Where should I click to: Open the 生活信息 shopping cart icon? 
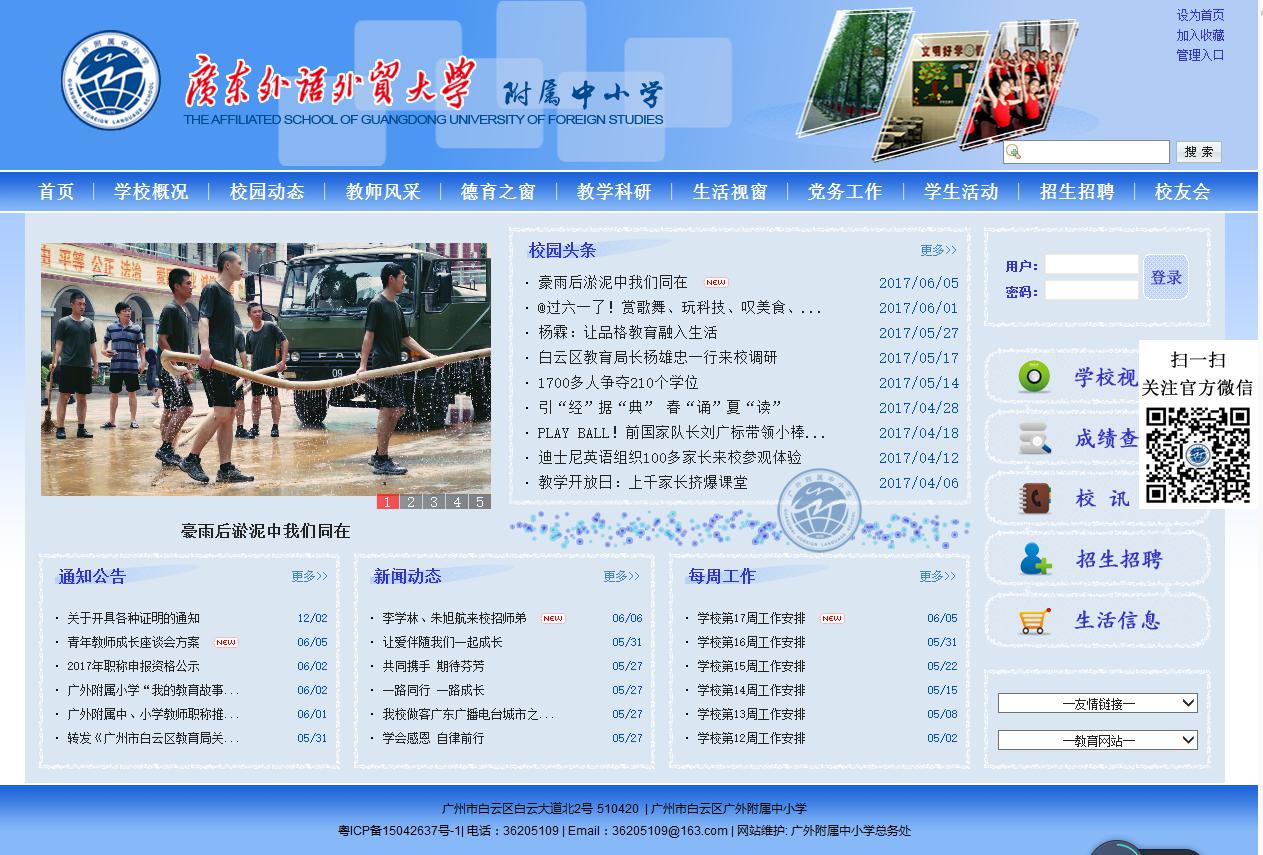(1034, 620)
